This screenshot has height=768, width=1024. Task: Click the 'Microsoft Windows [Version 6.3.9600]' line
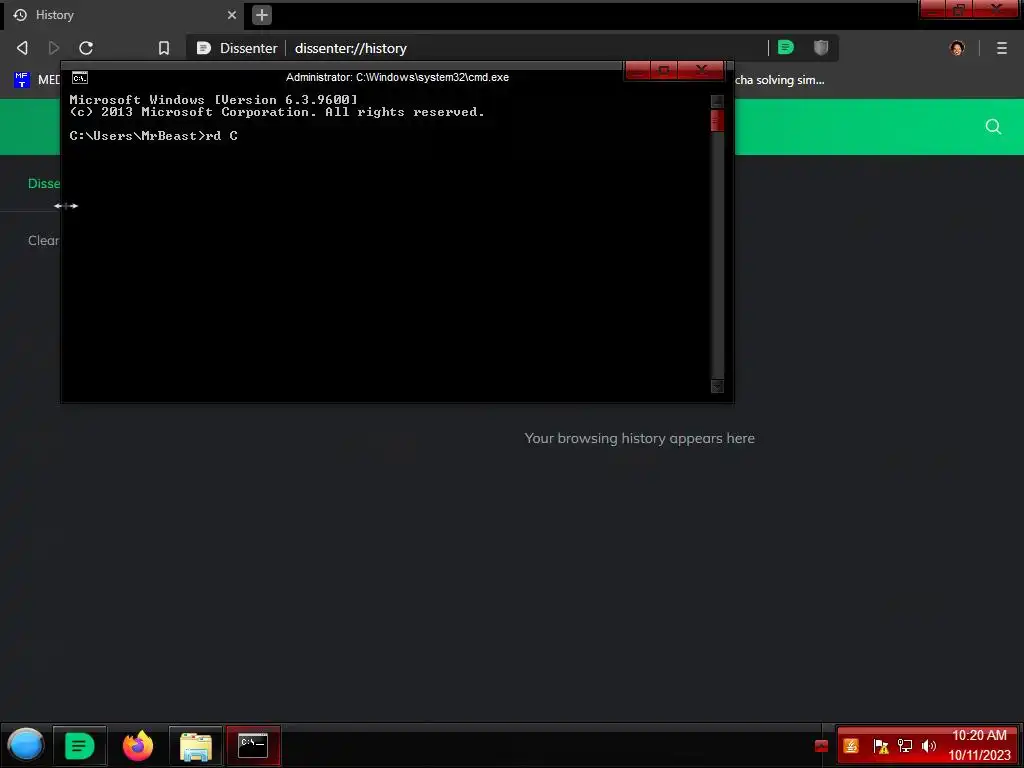[x=214, y=99]
